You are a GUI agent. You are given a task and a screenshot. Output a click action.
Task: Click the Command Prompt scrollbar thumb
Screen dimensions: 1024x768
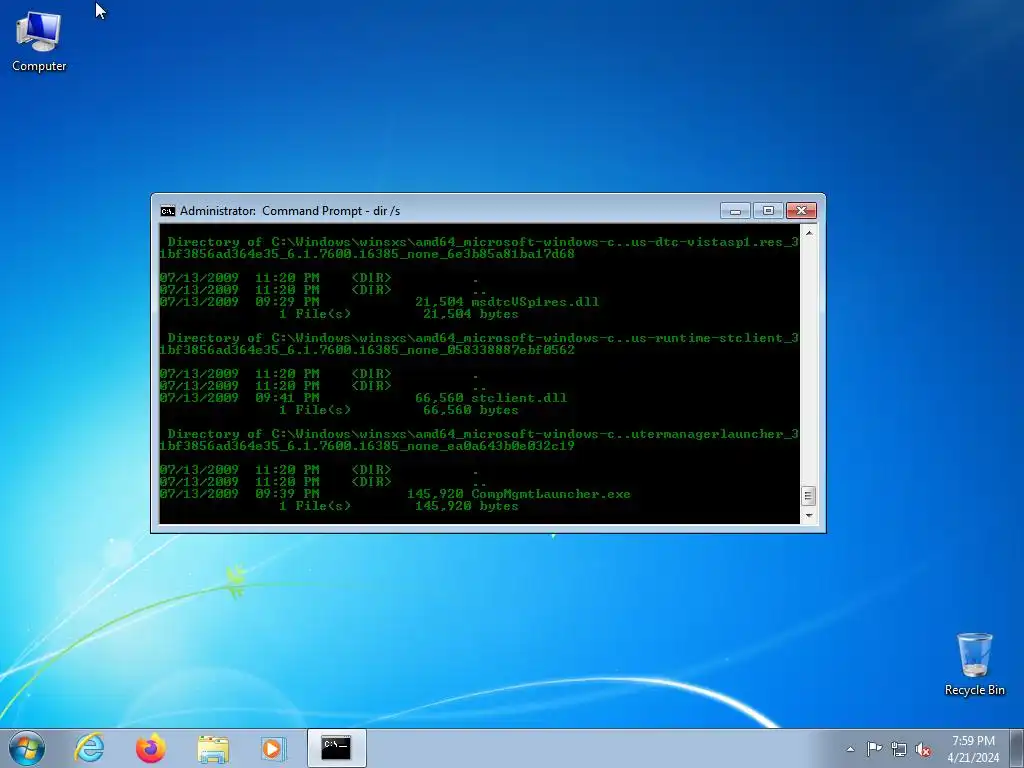808,496
